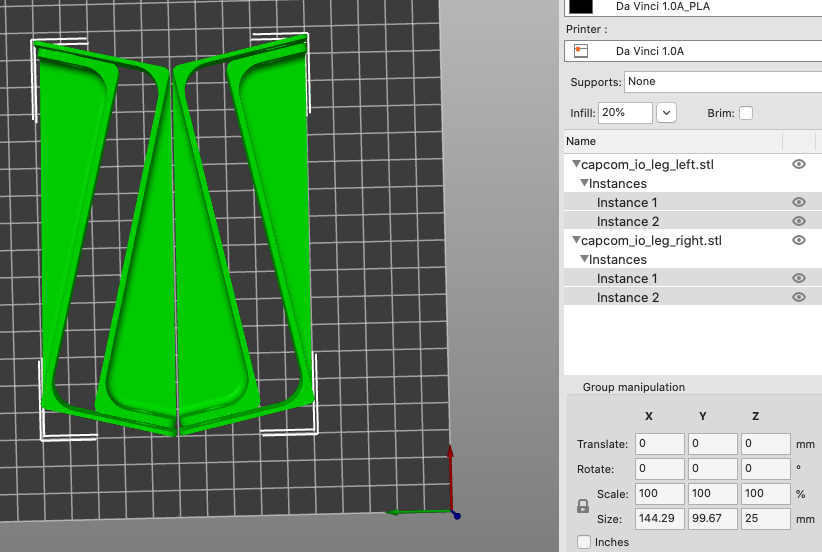The width and height of the screenshot is (822, 552).
Task: Click Size Z field showing 25
Action: click(x=765, y=518)
